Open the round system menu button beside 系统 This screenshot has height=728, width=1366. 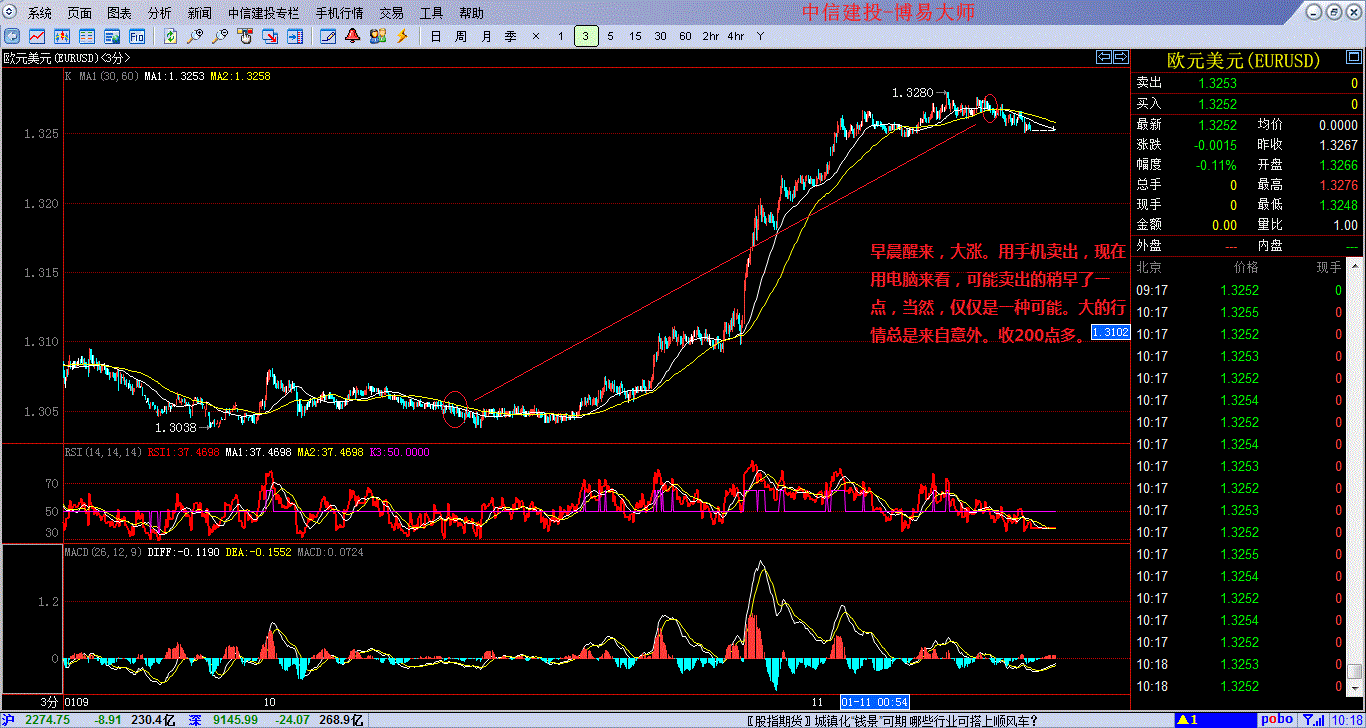[x=11, y=13]
